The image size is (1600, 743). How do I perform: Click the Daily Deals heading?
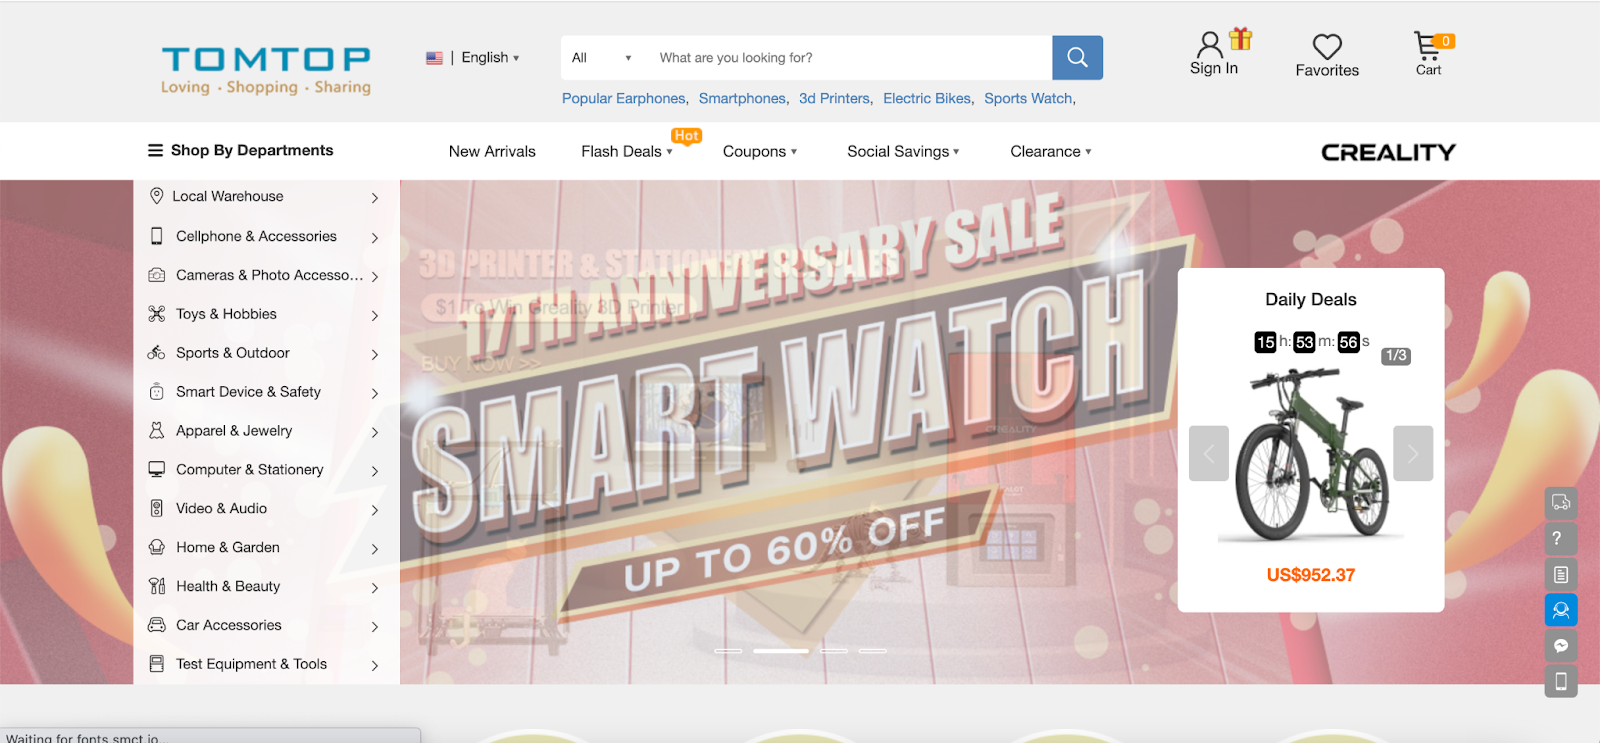point(1311,299)
